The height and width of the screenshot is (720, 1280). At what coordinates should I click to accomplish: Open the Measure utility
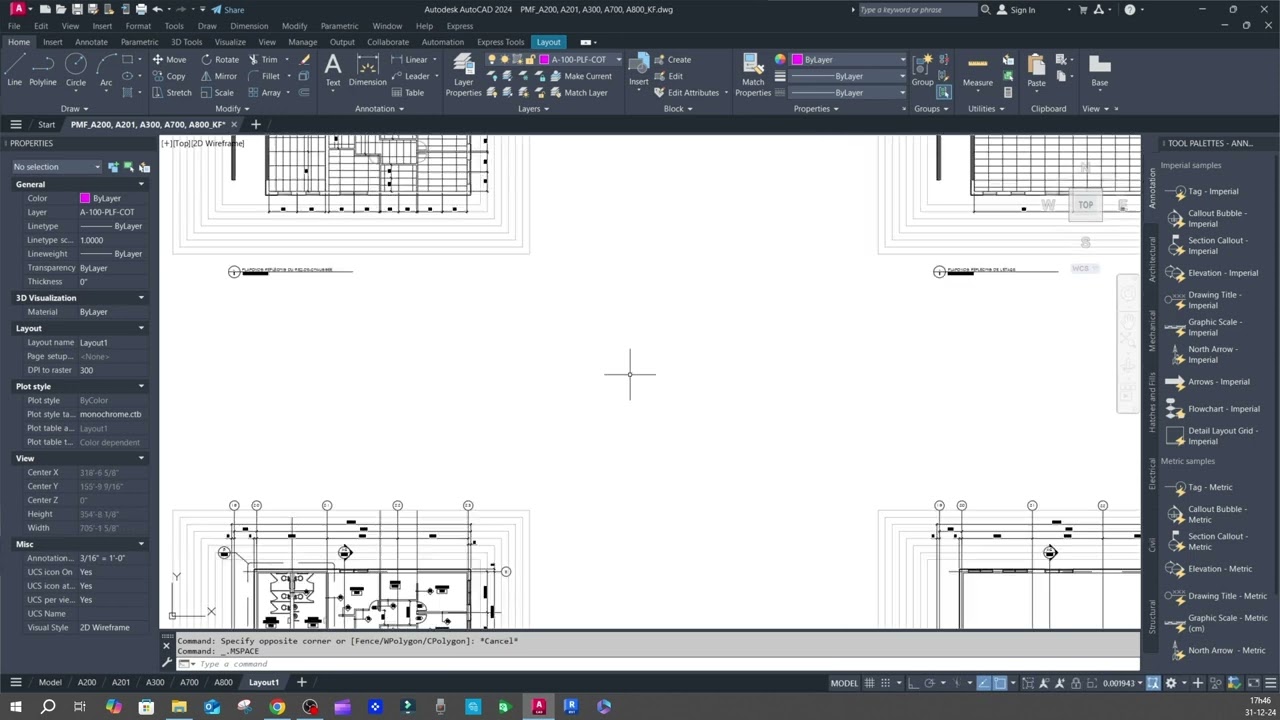pyautogui.click(x=978, y=72)
